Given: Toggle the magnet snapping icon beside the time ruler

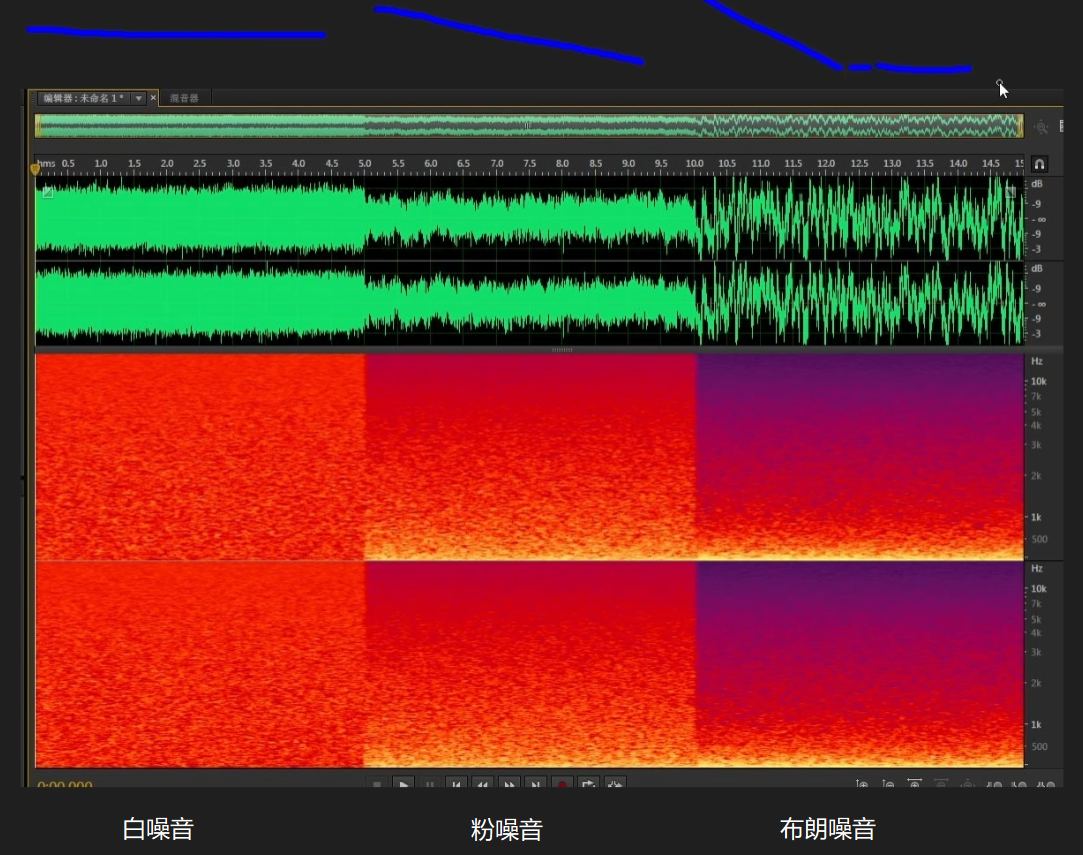Looking at the screenshot, I should [1039, 164].
